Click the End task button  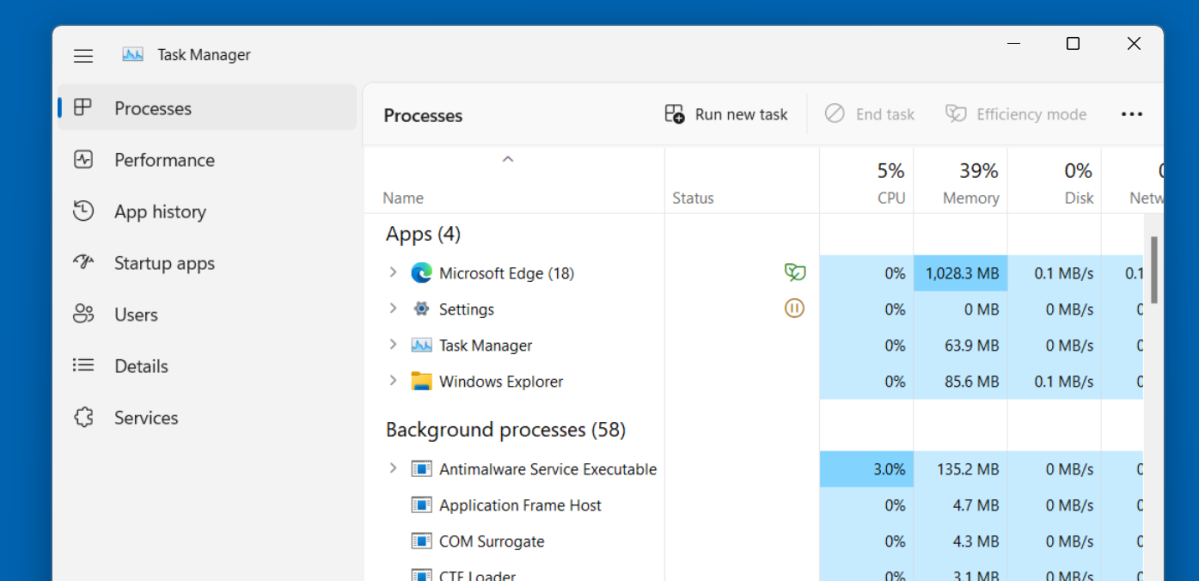(x=869, y=114)
